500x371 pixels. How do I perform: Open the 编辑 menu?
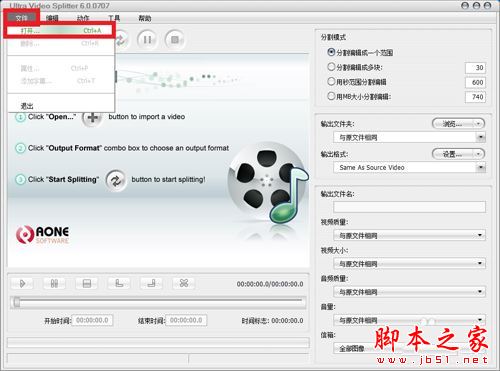pyautogui.click(x=52, y=18)
